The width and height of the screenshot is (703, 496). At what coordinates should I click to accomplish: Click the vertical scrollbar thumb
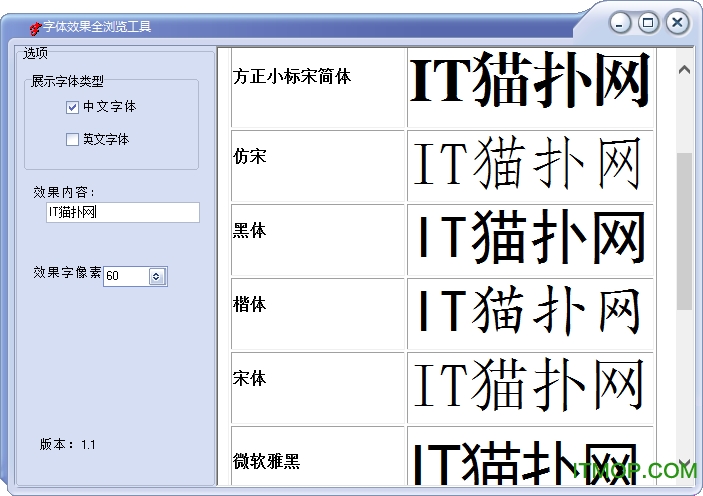coord(684,231)
